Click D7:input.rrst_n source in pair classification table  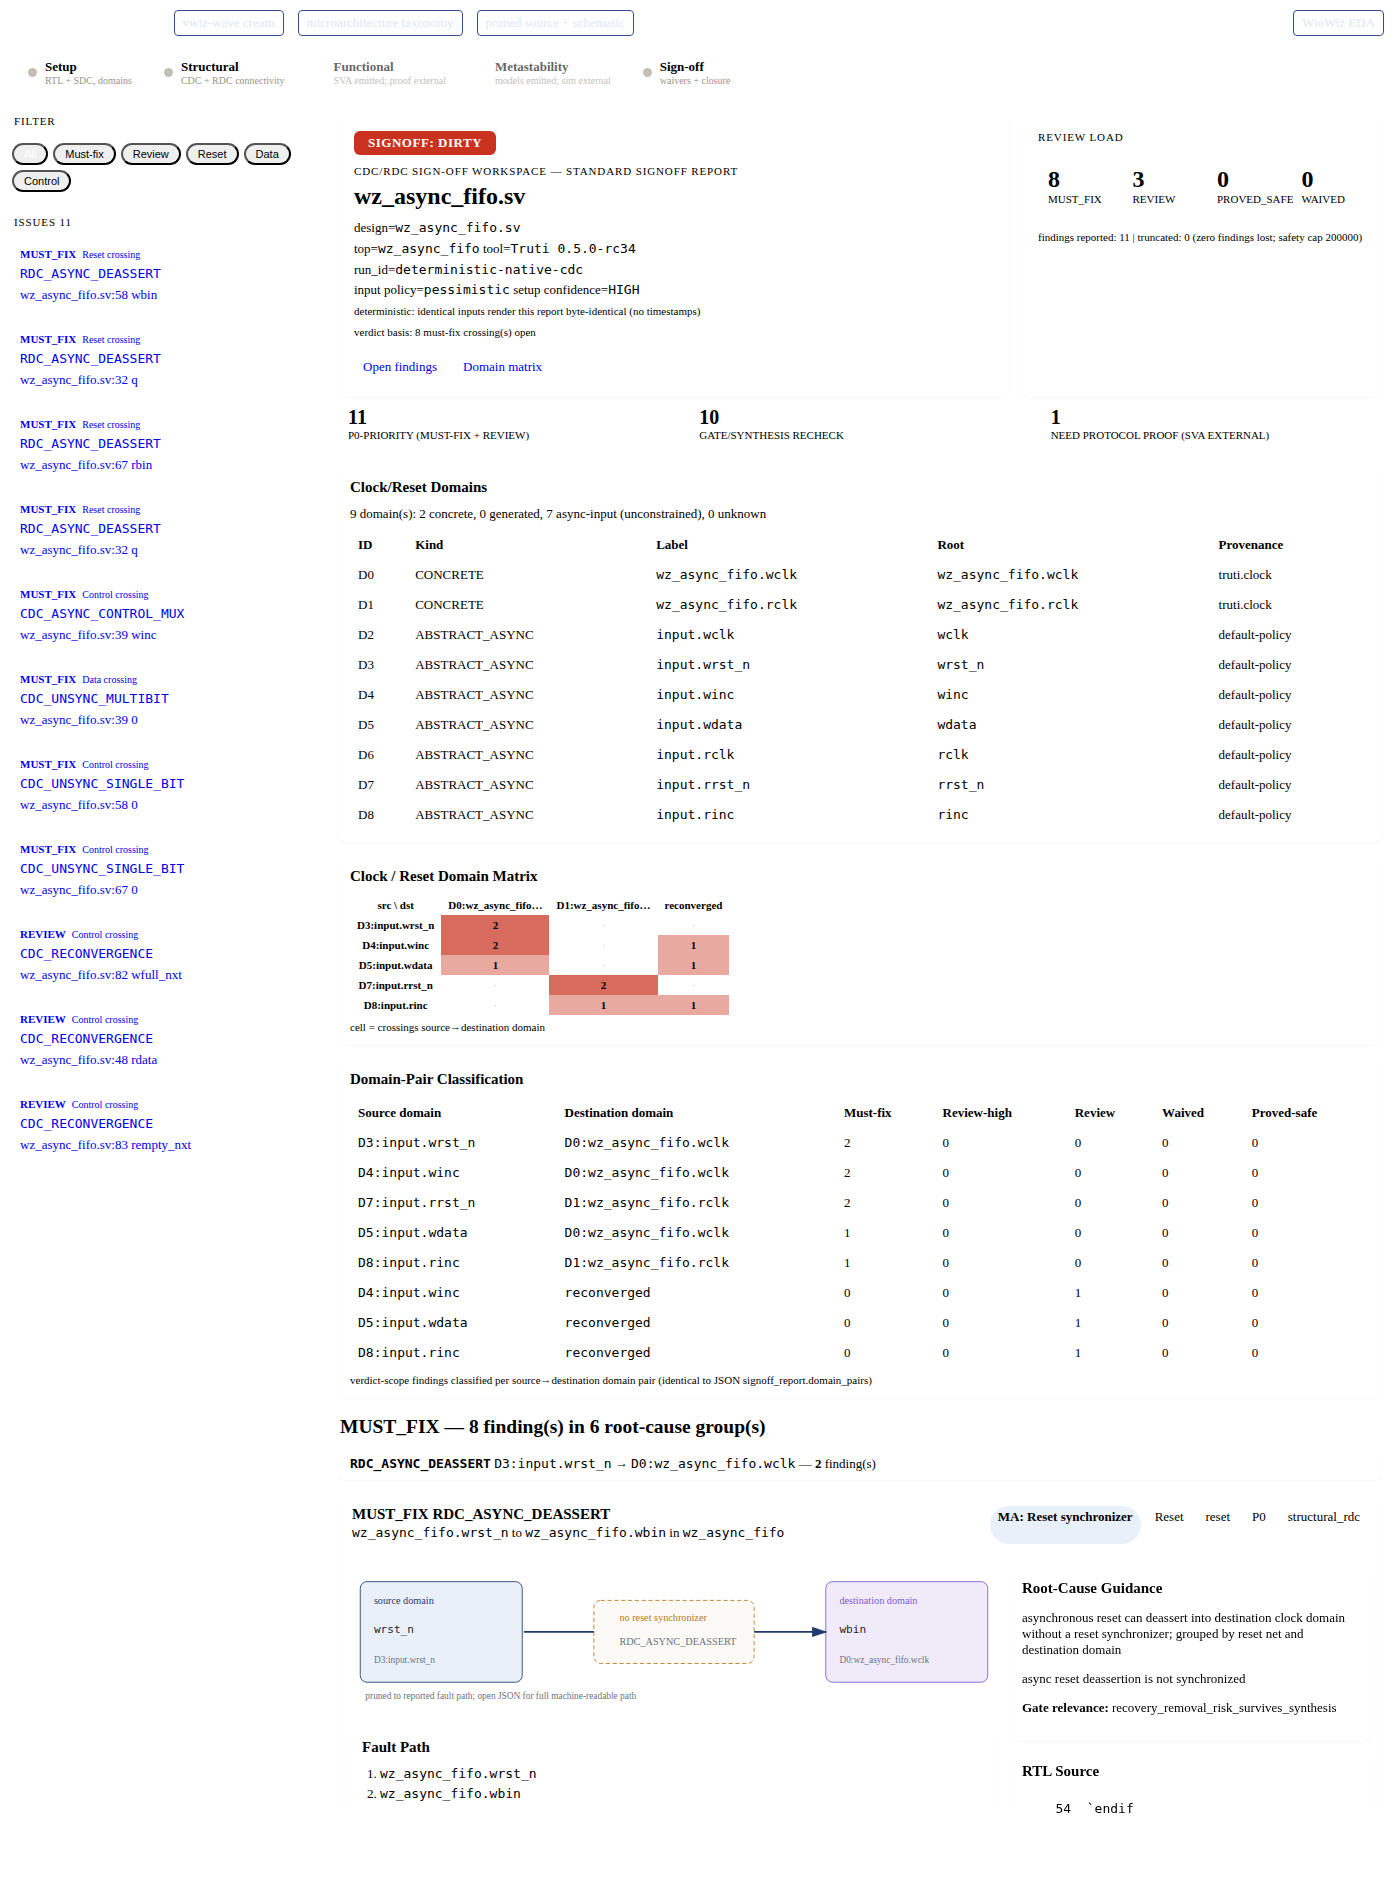pyautogui.click(x=416, y=1203)
